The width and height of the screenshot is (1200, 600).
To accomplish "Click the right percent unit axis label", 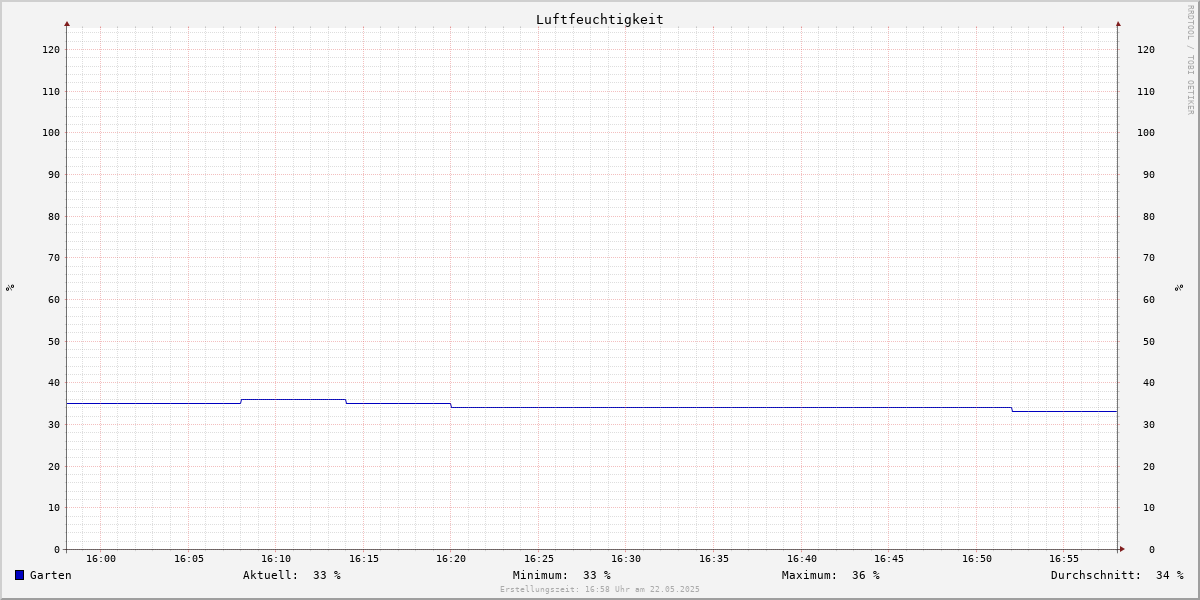I will click(x=1180, y=287).
